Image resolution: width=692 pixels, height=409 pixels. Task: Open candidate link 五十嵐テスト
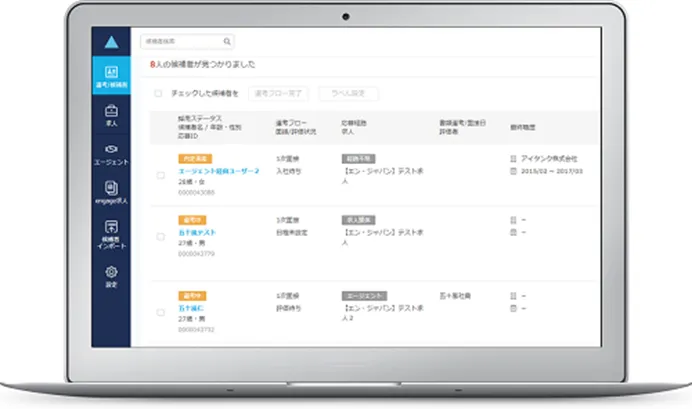pyautogui.click(x=197, y=232)
